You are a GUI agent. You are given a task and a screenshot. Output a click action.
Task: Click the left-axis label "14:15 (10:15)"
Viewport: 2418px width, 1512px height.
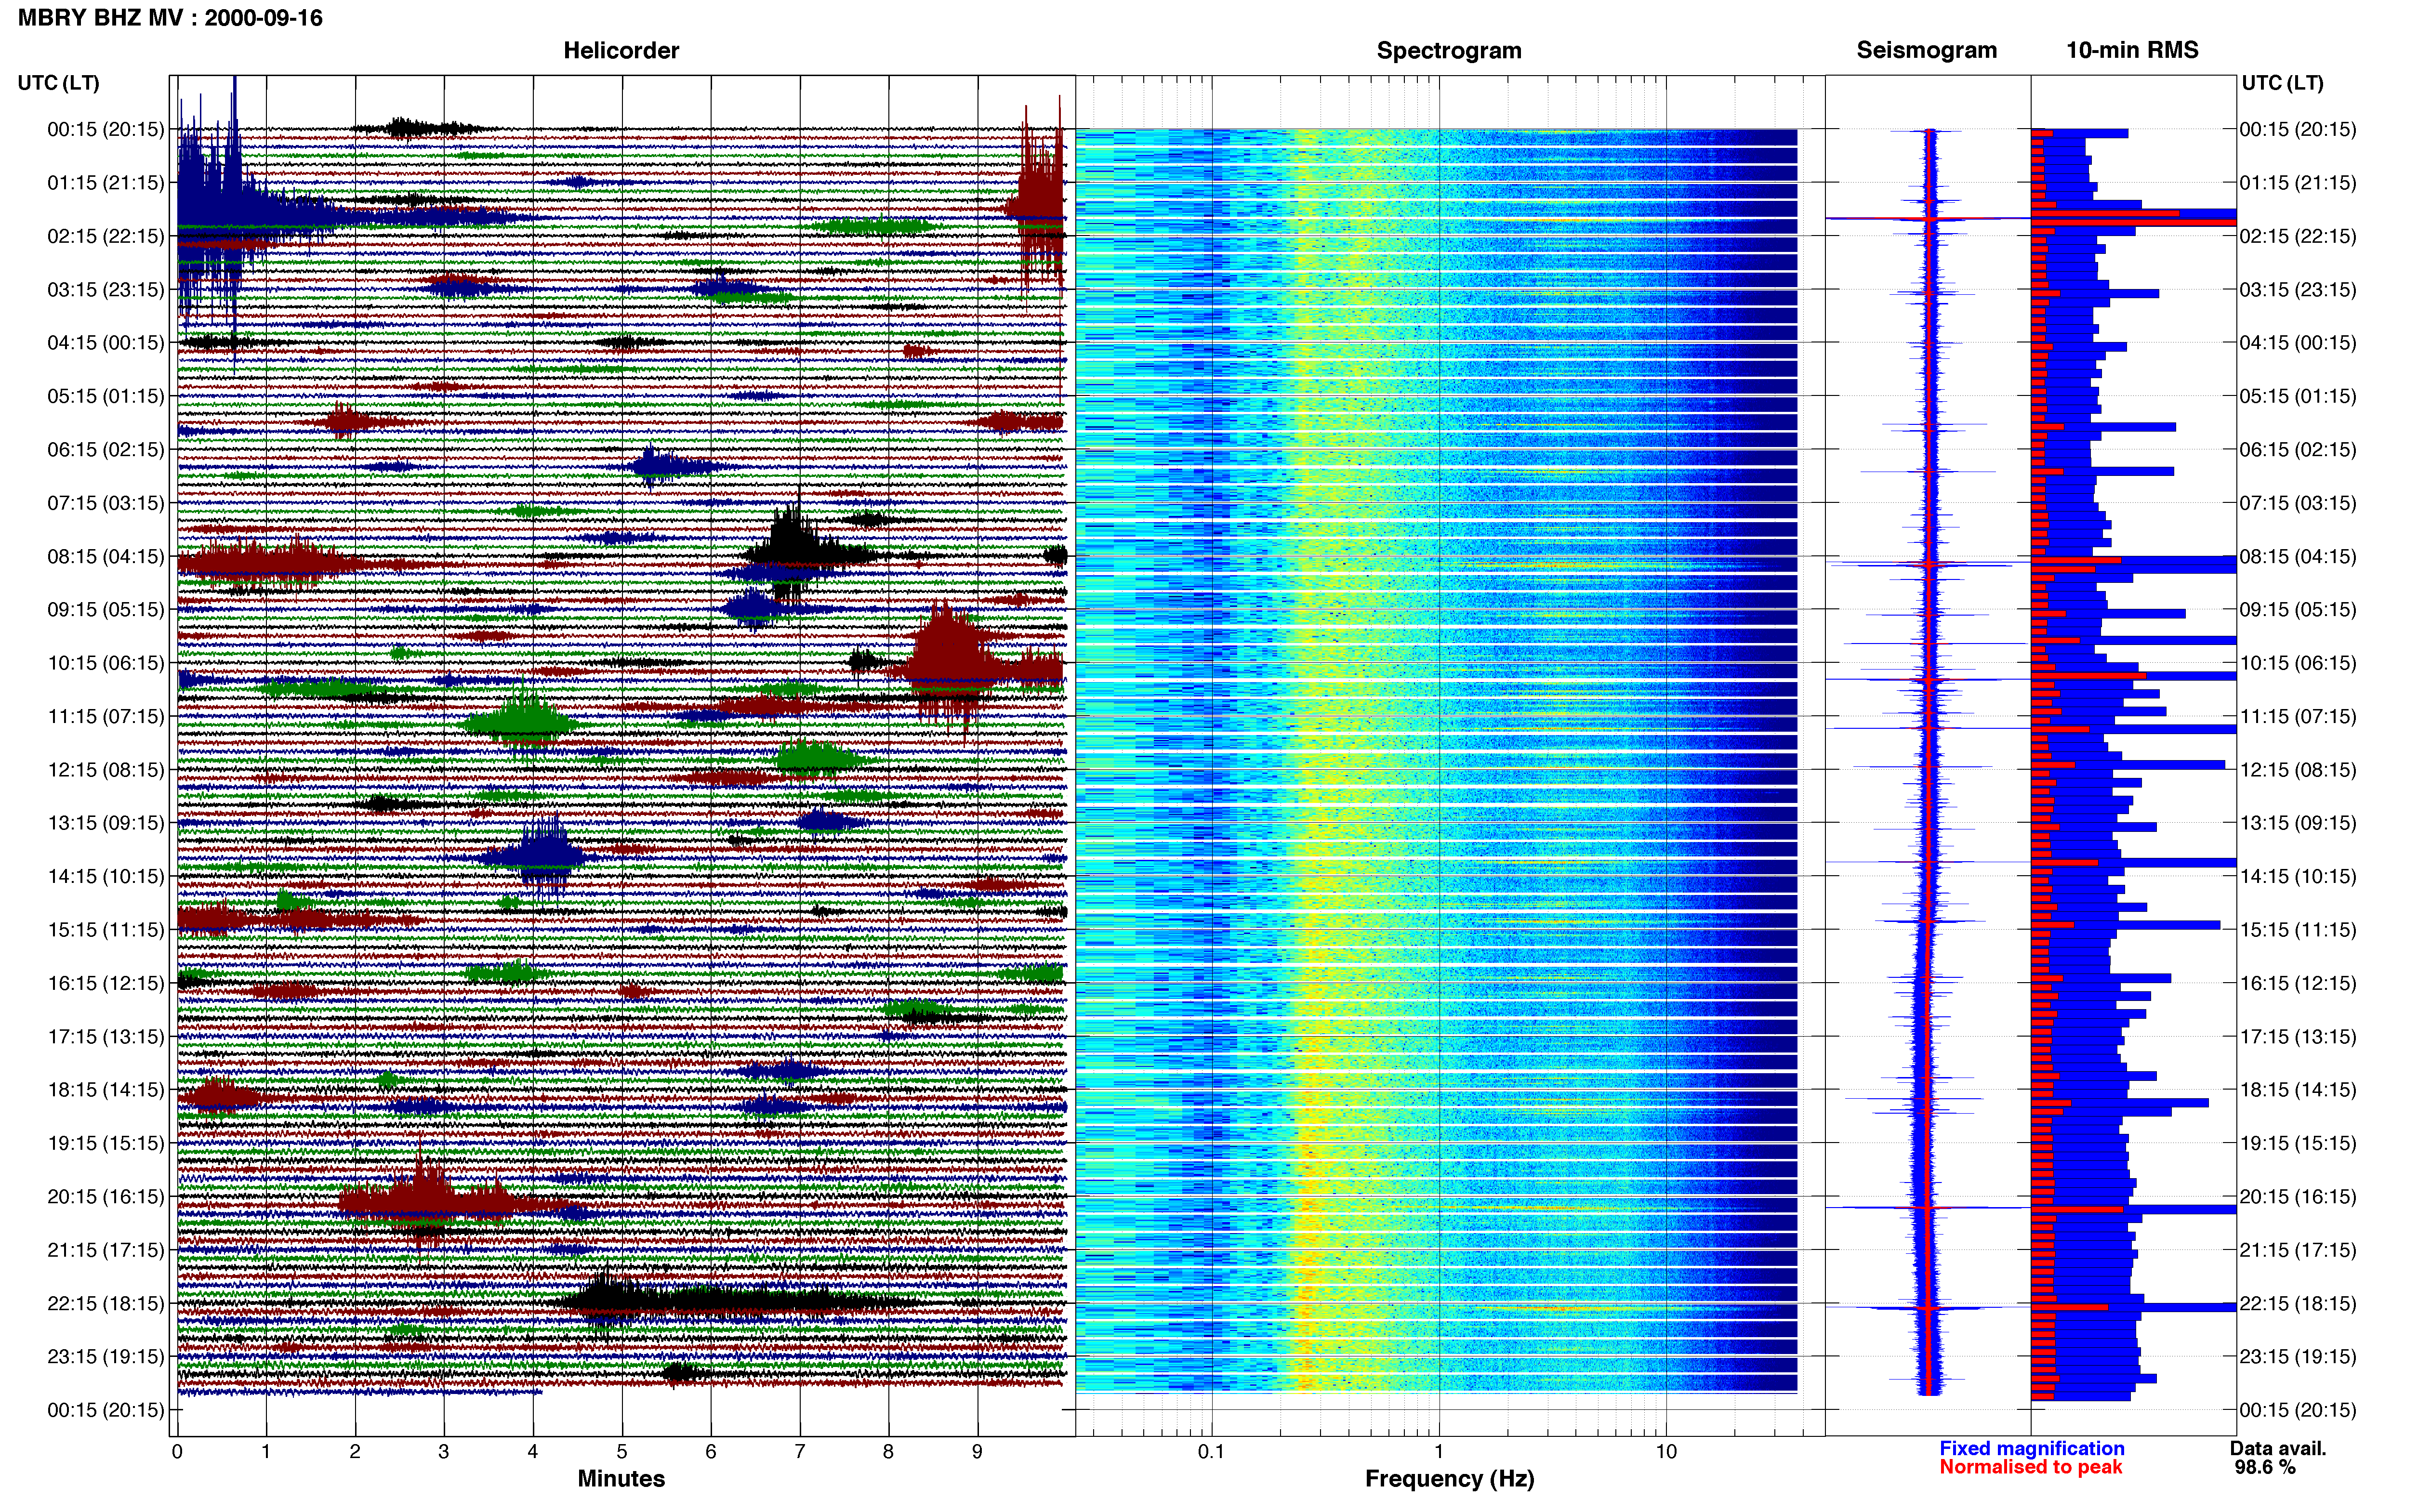[105, 876]
